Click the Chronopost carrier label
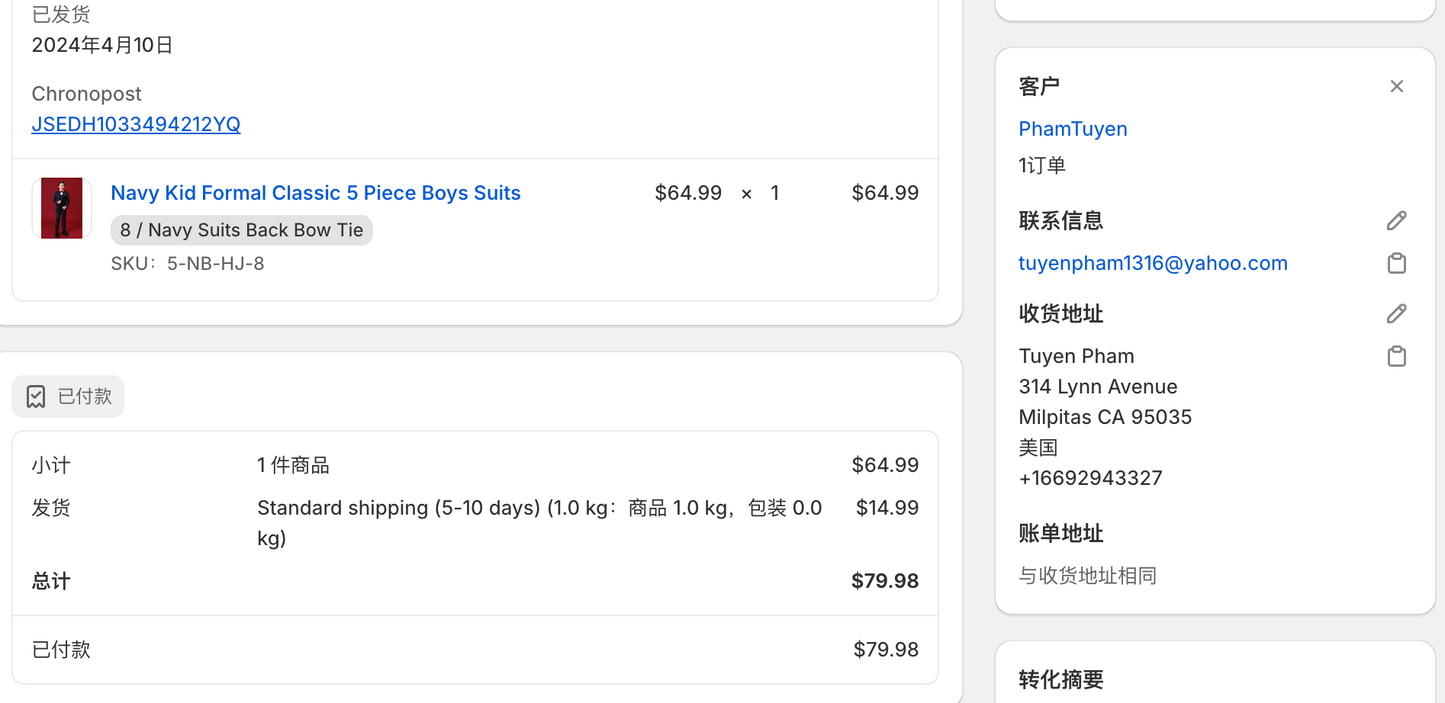The width and height of the screenshot is (1445, 703). [x=86, y=94]
